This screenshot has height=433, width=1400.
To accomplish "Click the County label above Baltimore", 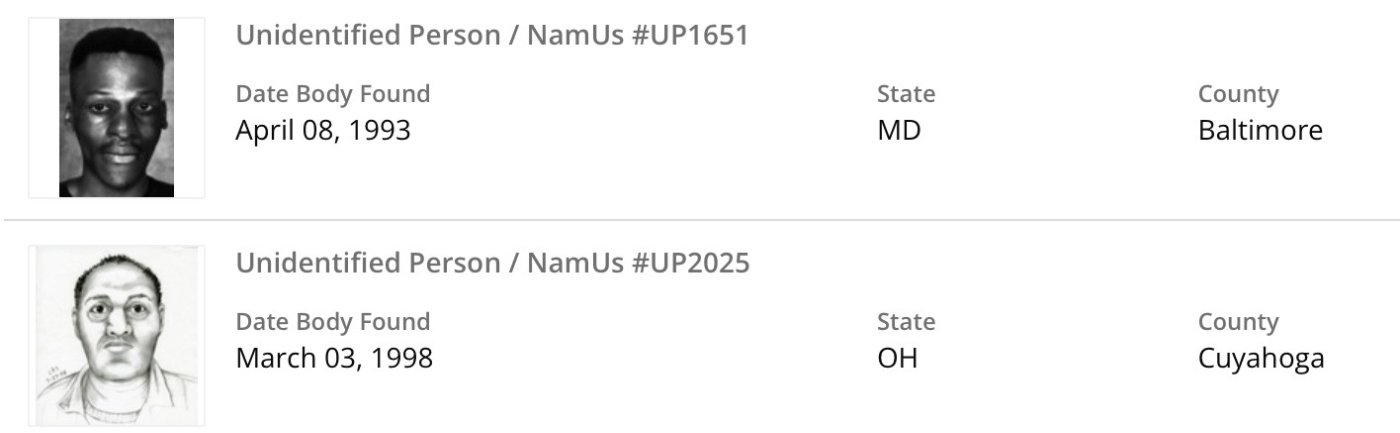I will coord(1238,94).
